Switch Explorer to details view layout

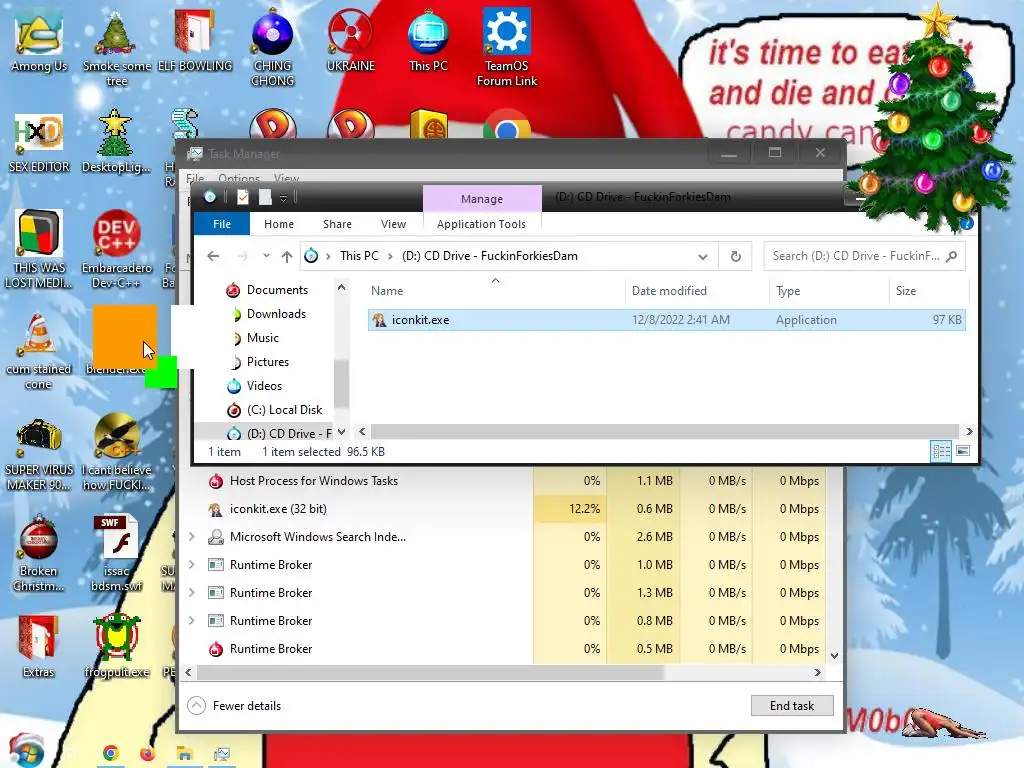click(941, 451)
